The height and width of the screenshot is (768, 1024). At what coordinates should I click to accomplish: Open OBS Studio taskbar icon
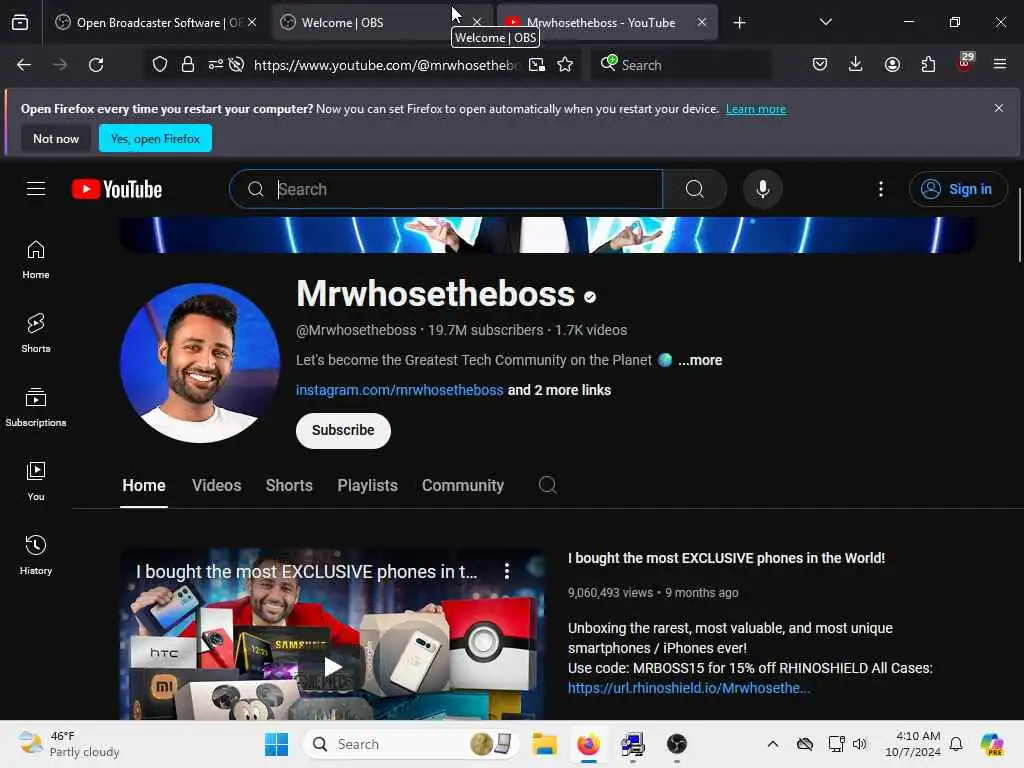[x=677, y=744]
